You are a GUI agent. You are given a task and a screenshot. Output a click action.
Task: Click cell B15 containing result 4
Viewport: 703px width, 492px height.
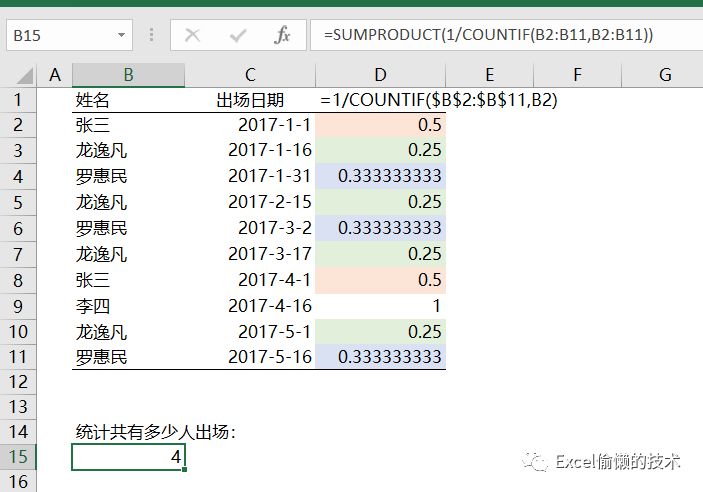128,458
